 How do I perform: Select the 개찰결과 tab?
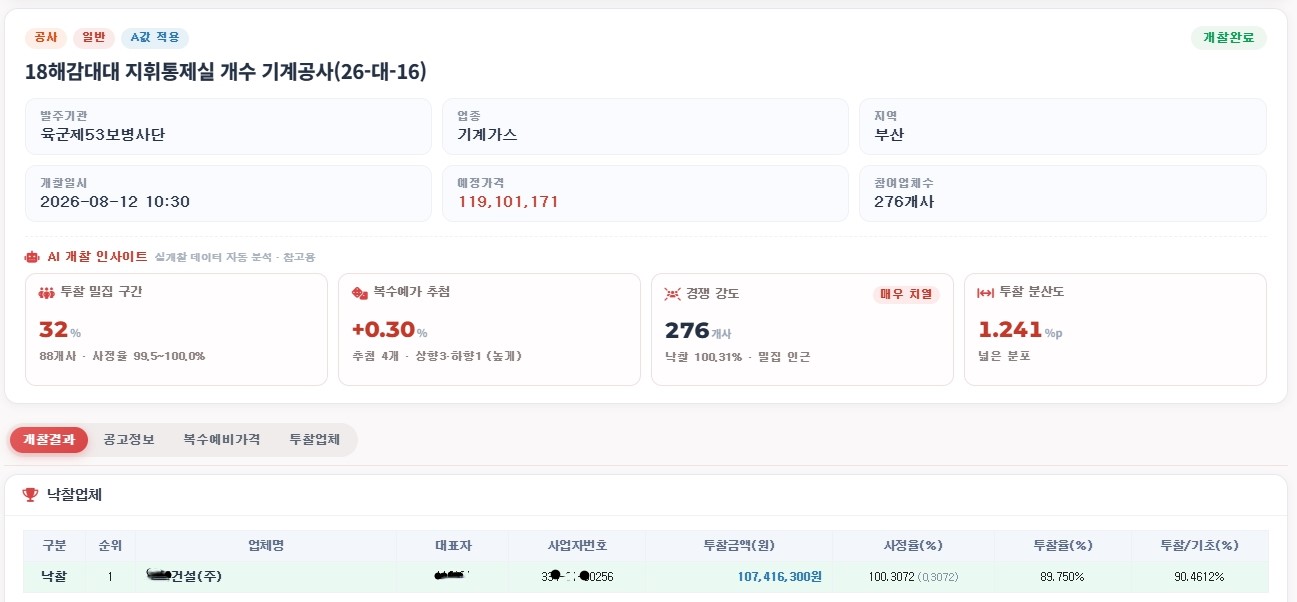pyautogui.click(x=49, y=440)
